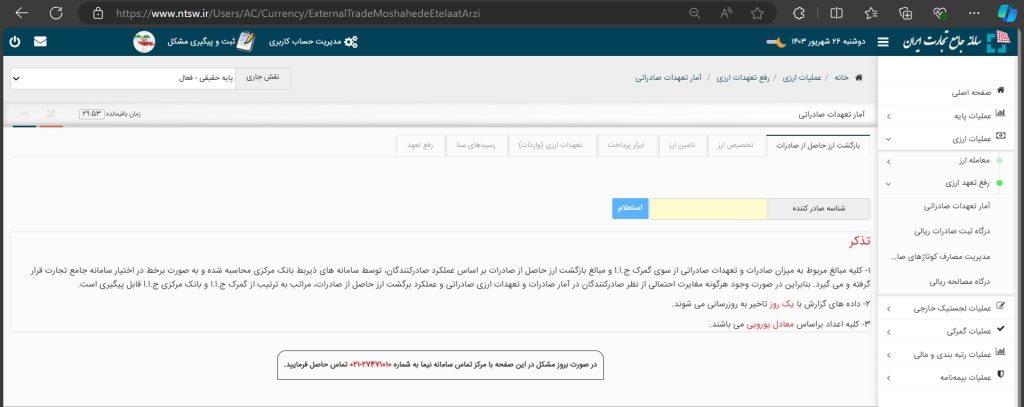Click the browser address bar URL
This screenshot has height=407, width=1024.
(297, 13)
